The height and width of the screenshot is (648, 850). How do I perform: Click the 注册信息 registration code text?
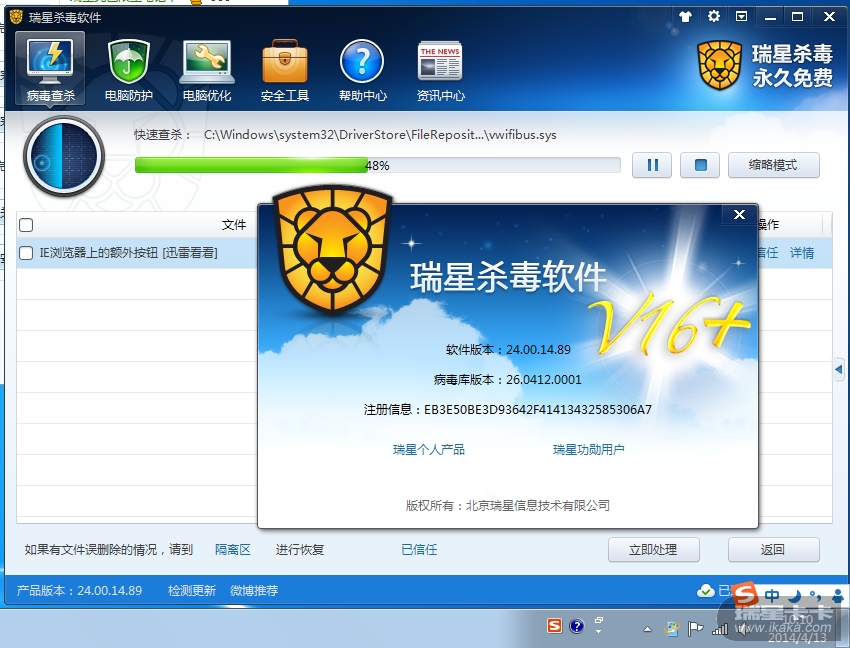[x=507, y=409]
